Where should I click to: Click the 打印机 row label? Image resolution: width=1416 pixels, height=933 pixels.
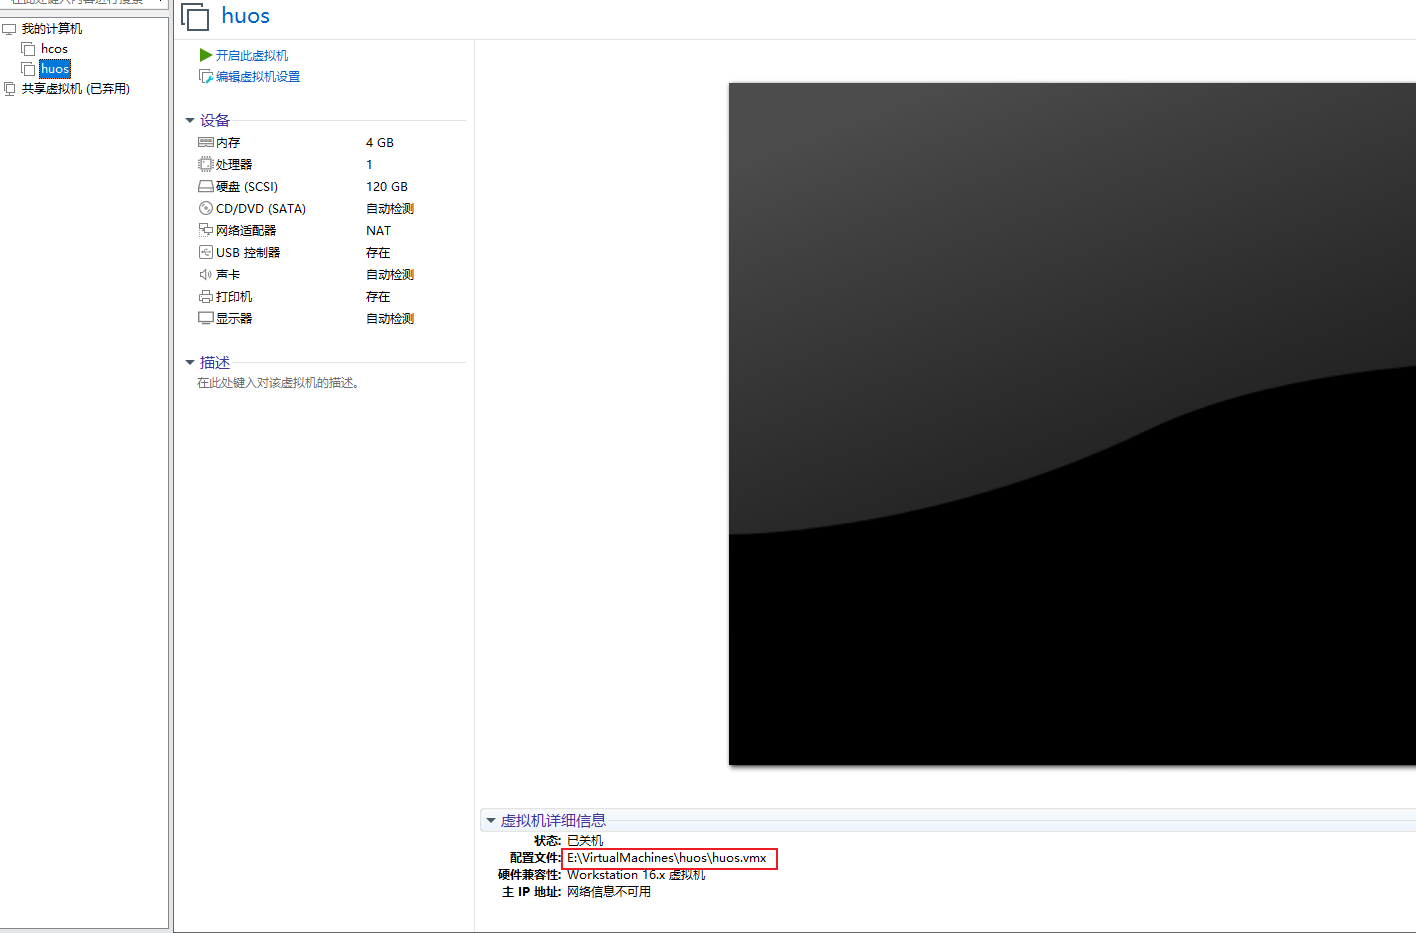coord(234,297)
